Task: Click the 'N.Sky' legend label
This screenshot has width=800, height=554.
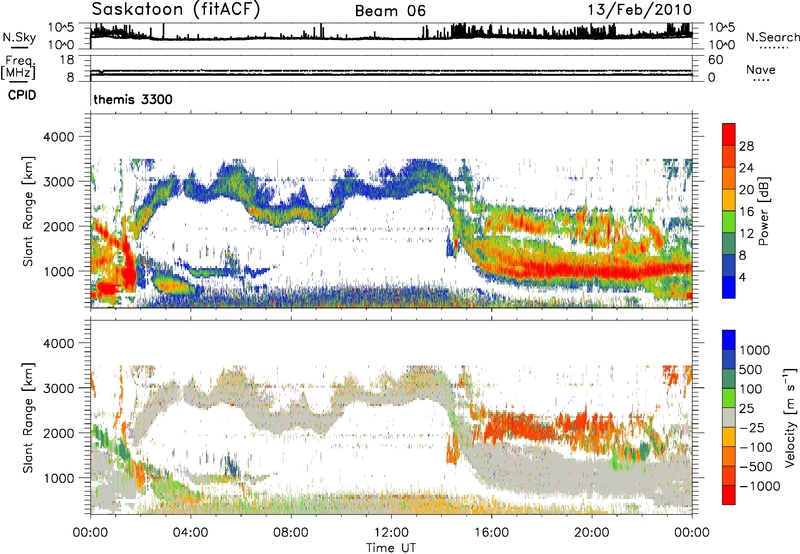Action: [19, 37]
